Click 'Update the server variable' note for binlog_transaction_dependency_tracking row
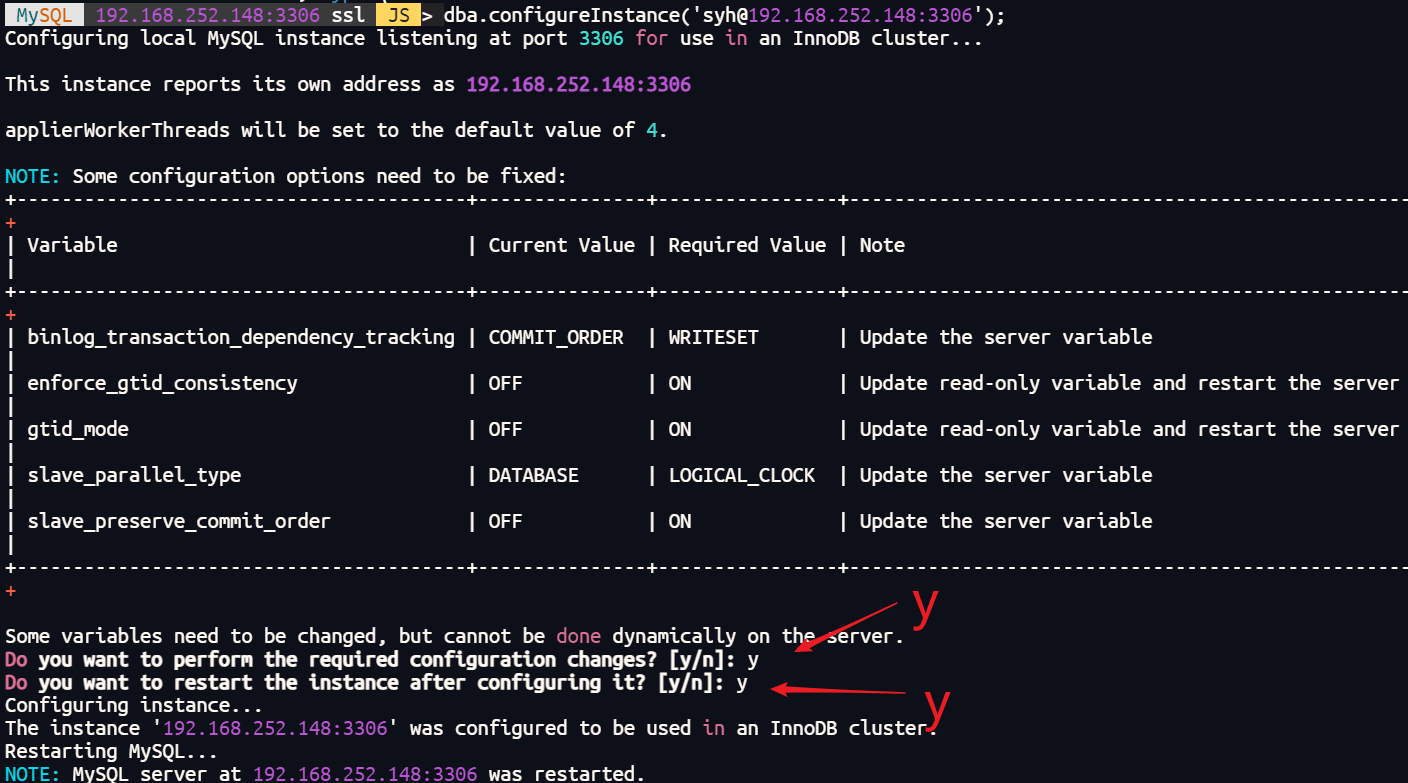 1006,337
